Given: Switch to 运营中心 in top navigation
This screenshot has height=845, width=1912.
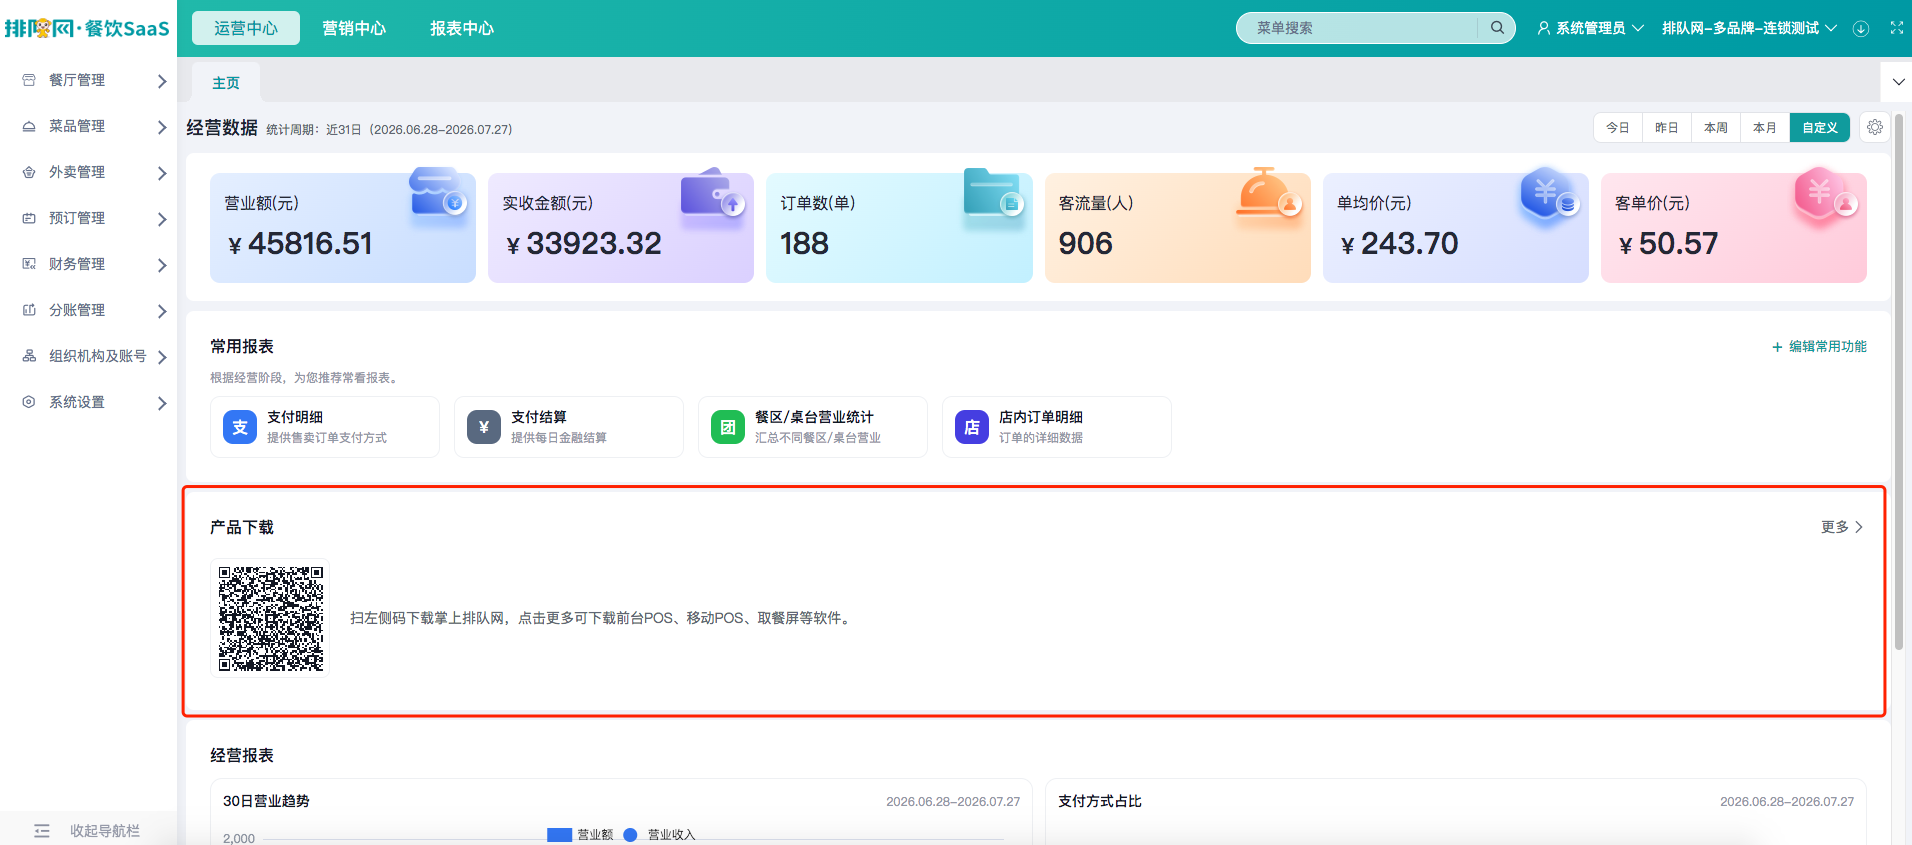Looking at the screenshot, I should pos(246,28).
